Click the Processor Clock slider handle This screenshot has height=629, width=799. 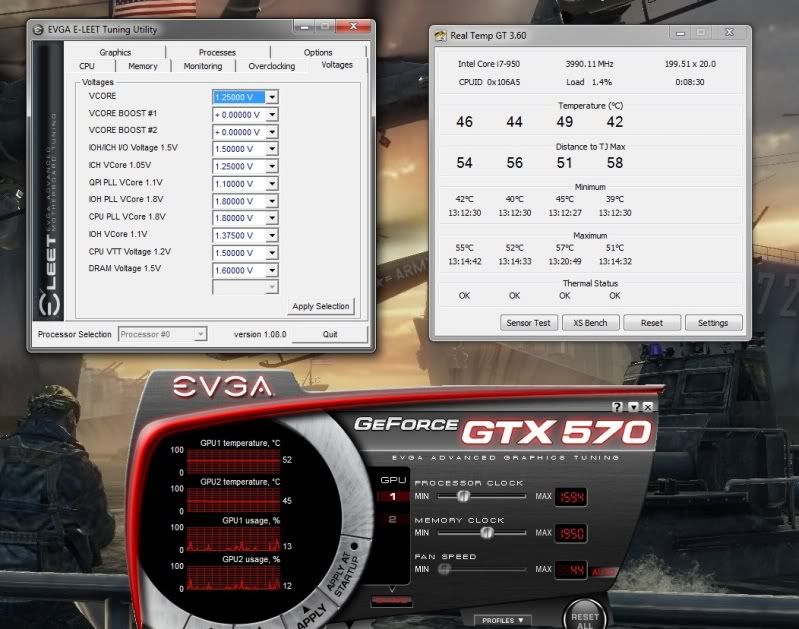[463, 495]
